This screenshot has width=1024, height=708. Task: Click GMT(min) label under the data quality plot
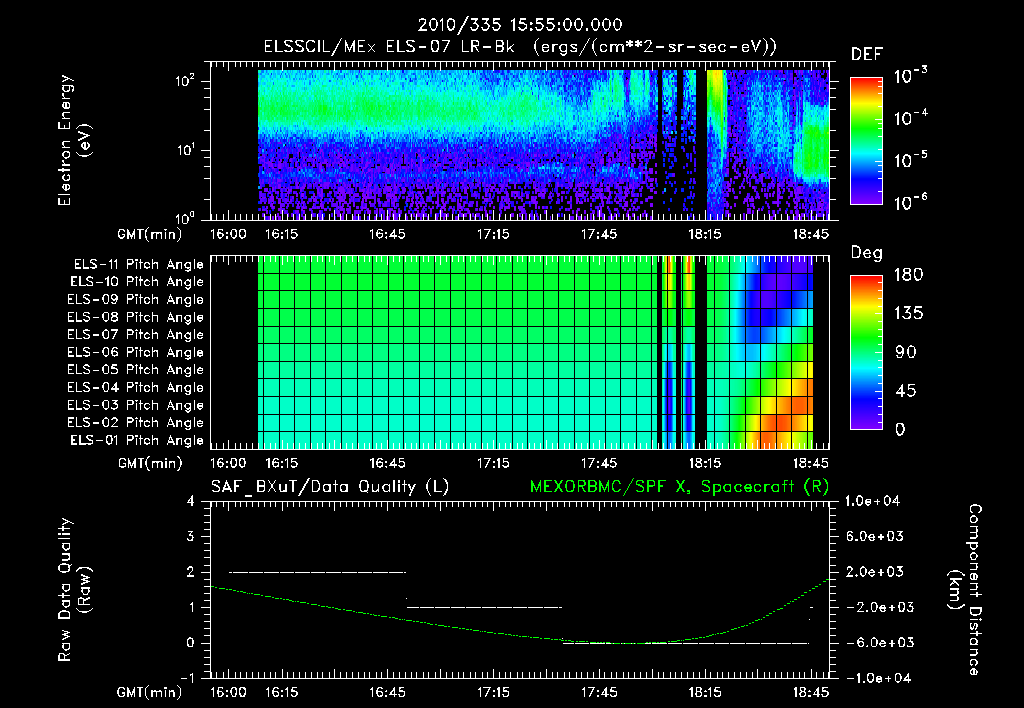150,693
